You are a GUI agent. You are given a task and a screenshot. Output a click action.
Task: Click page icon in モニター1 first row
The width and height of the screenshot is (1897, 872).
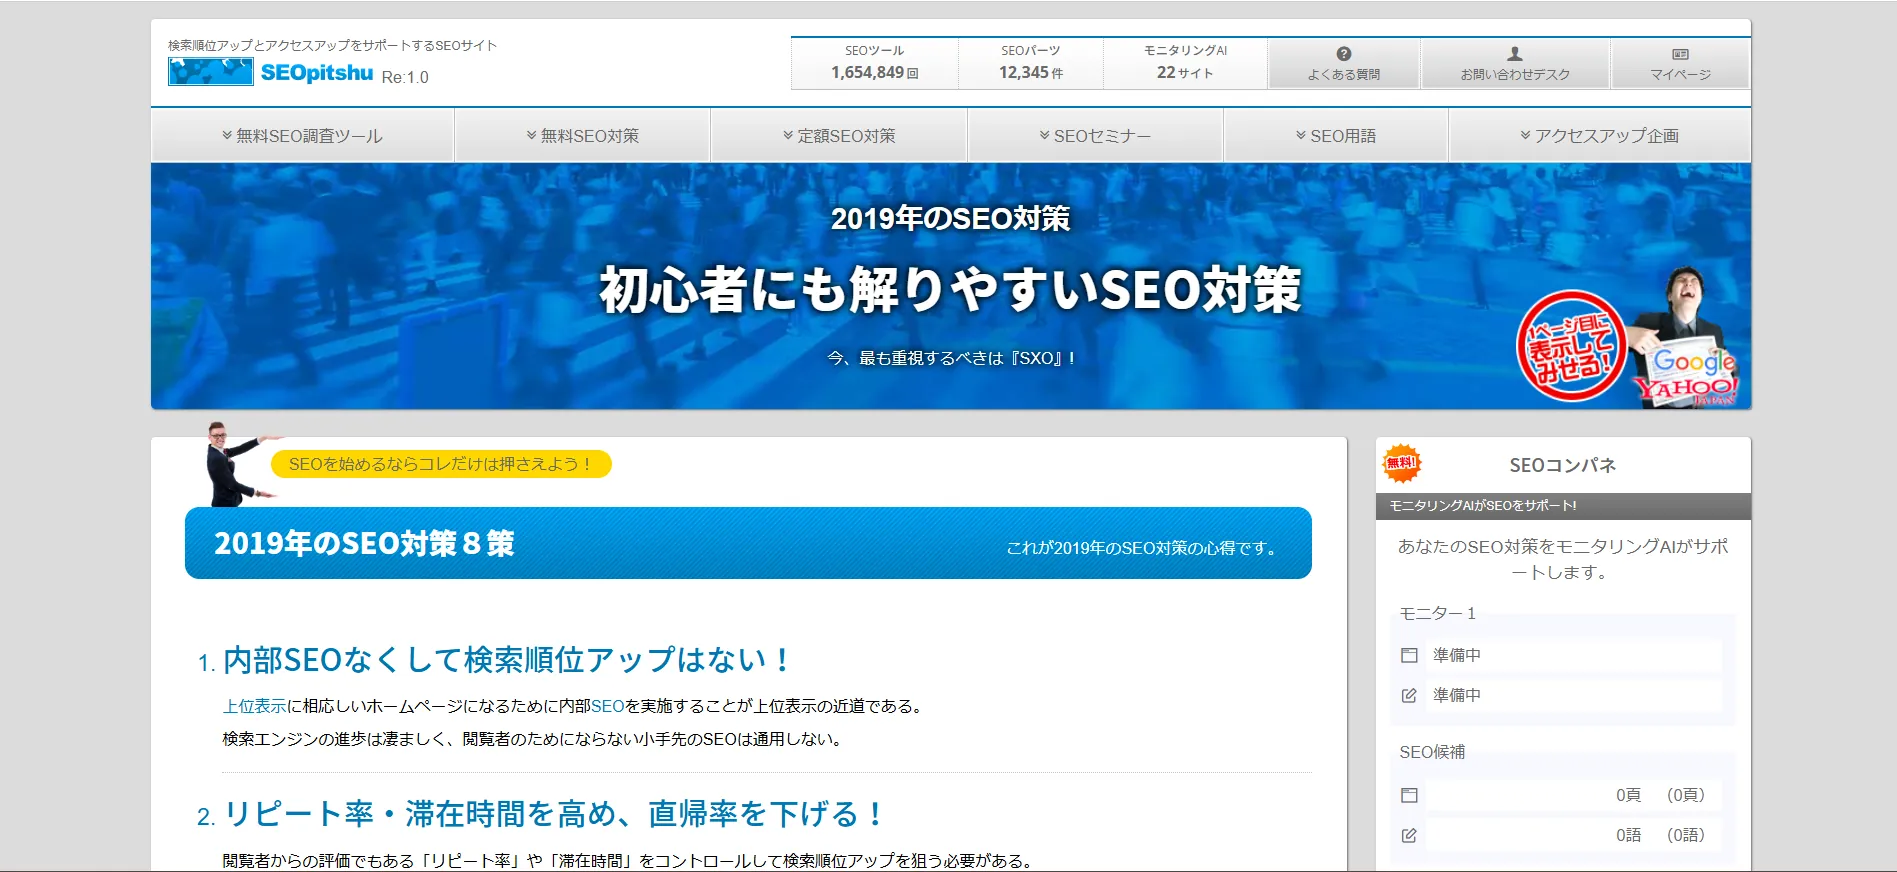point(1409,655)
